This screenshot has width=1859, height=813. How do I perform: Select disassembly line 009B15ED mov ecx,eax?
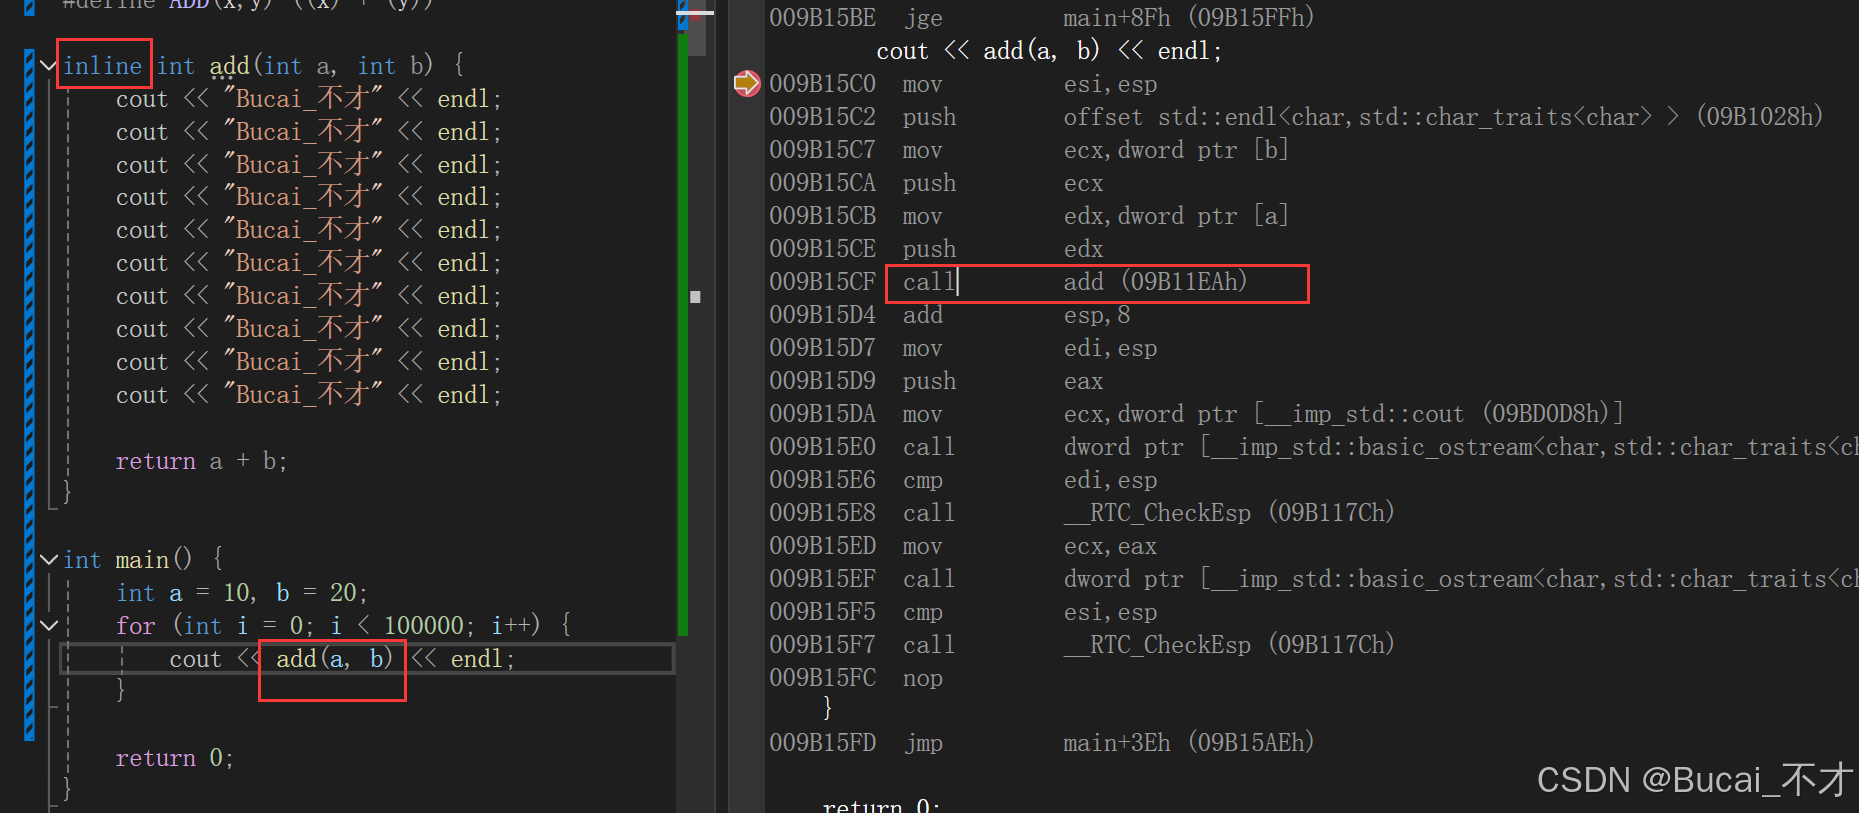pyautogui.click(x=963, y=546)
